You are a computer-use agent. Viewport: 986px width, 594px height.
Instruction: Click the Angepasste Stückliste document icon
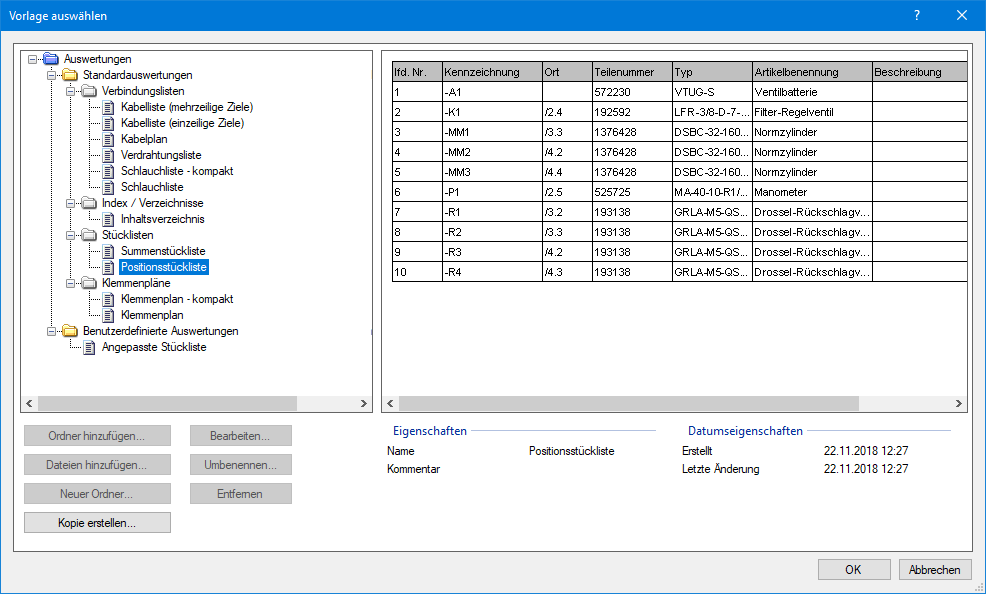click(90, 347)
